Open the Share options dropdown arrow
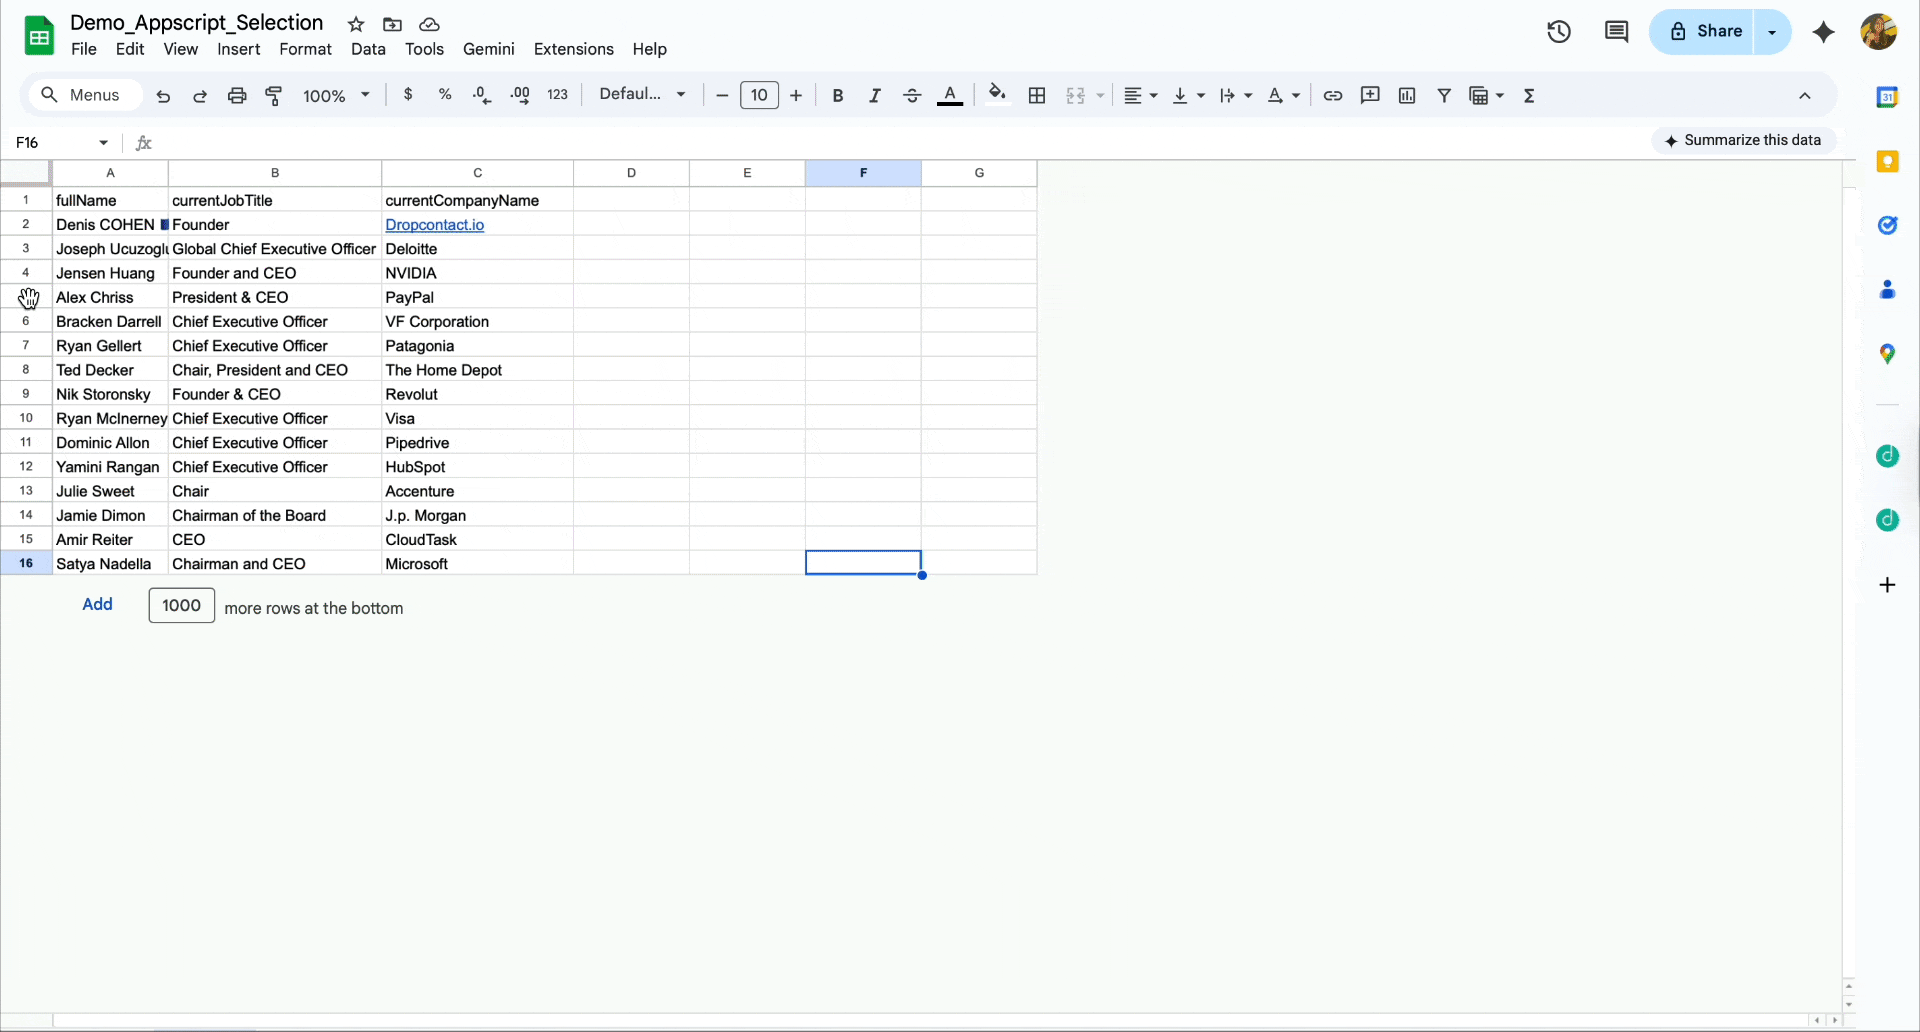 click(x=1772, y=32)
